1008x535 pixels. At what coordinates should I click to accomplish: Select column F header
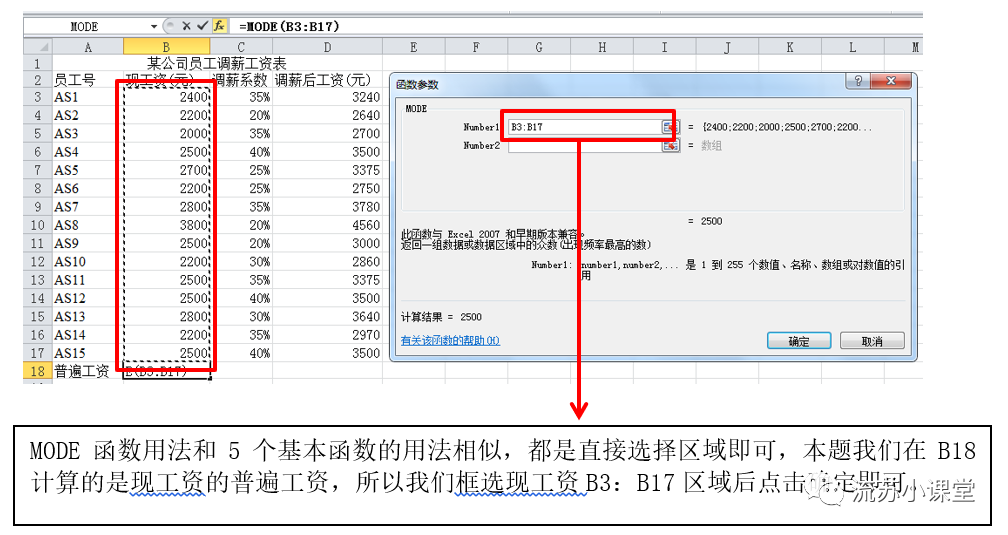[476, 47]
